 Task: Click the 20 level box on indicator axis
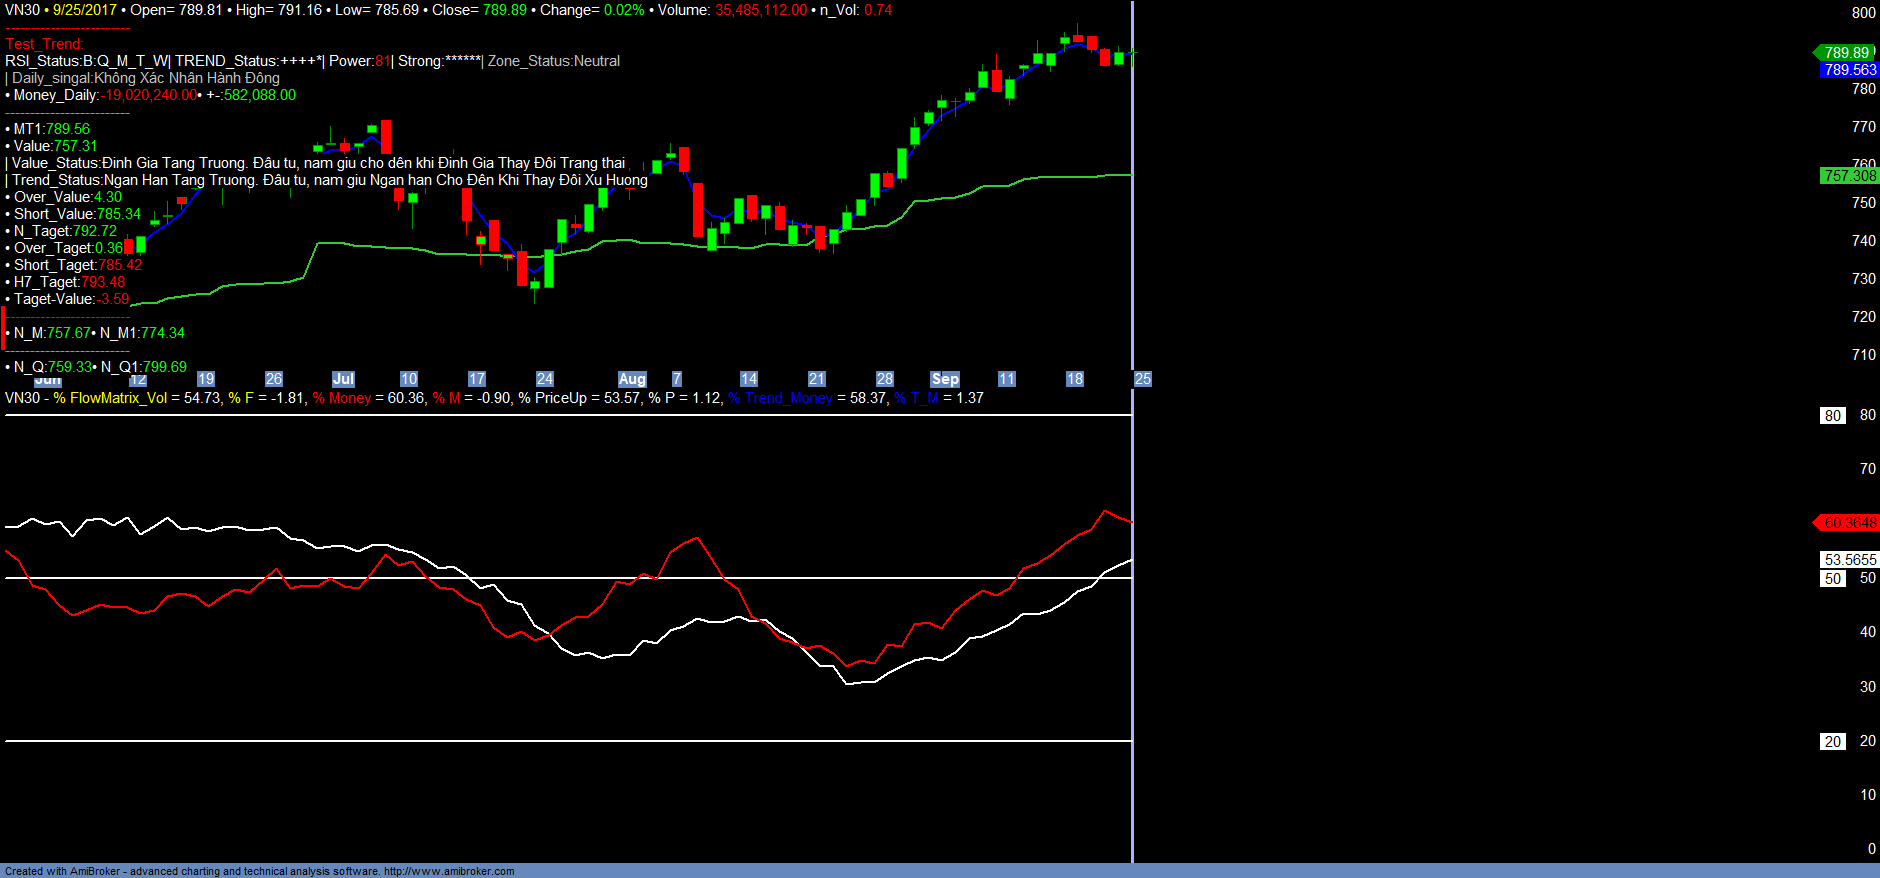1832,742
